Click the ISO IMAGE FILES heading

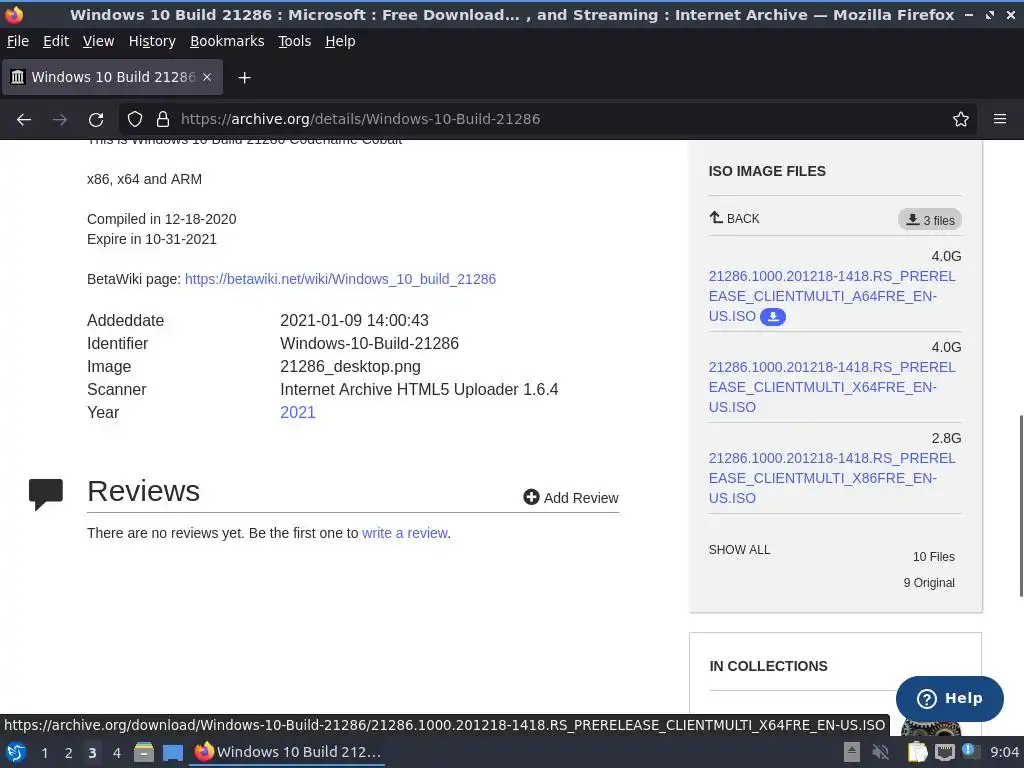[x=767, y=171]
